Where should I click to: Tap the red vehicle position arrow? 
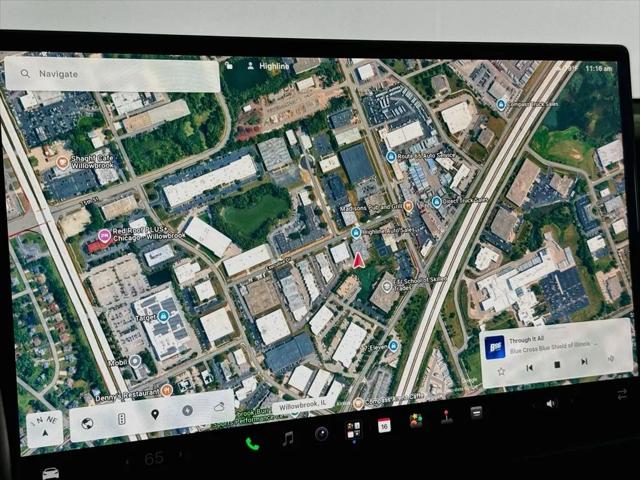point(358,260)
